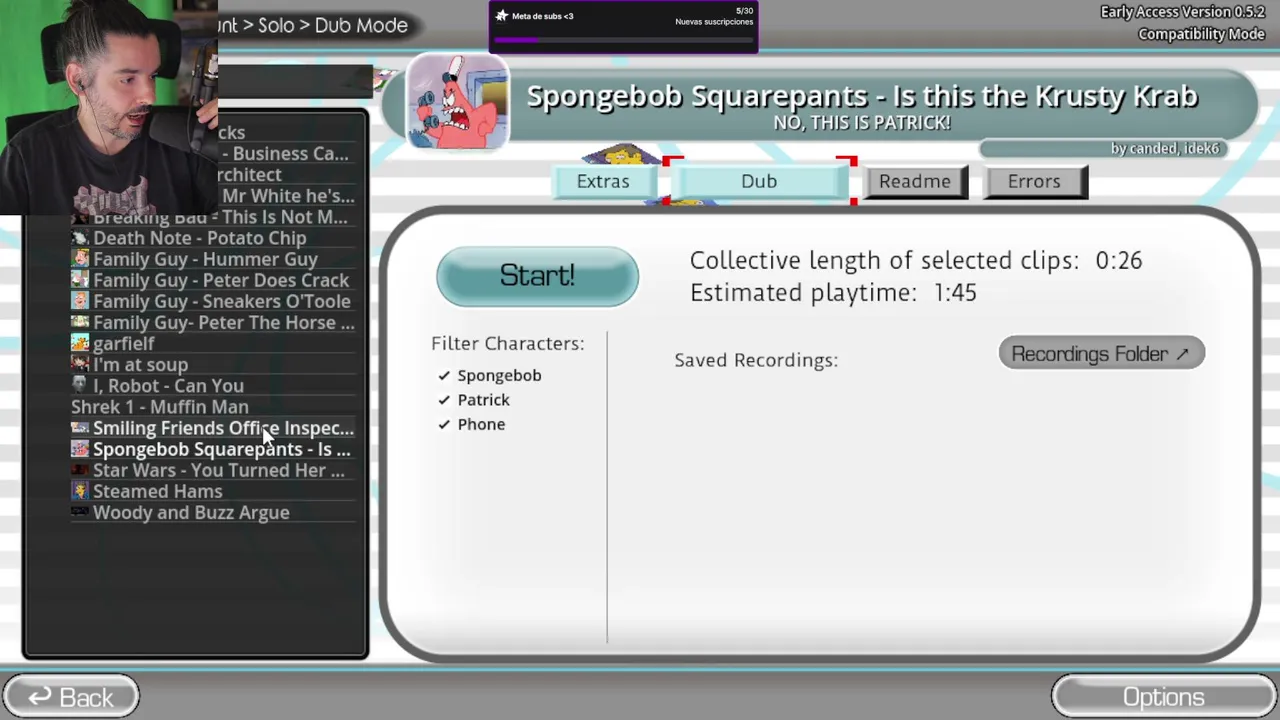The width and height of the screenshot is (1280, 720).
Task: Click the Peter The Horse clip icon
Action: [x=80, y=322]
